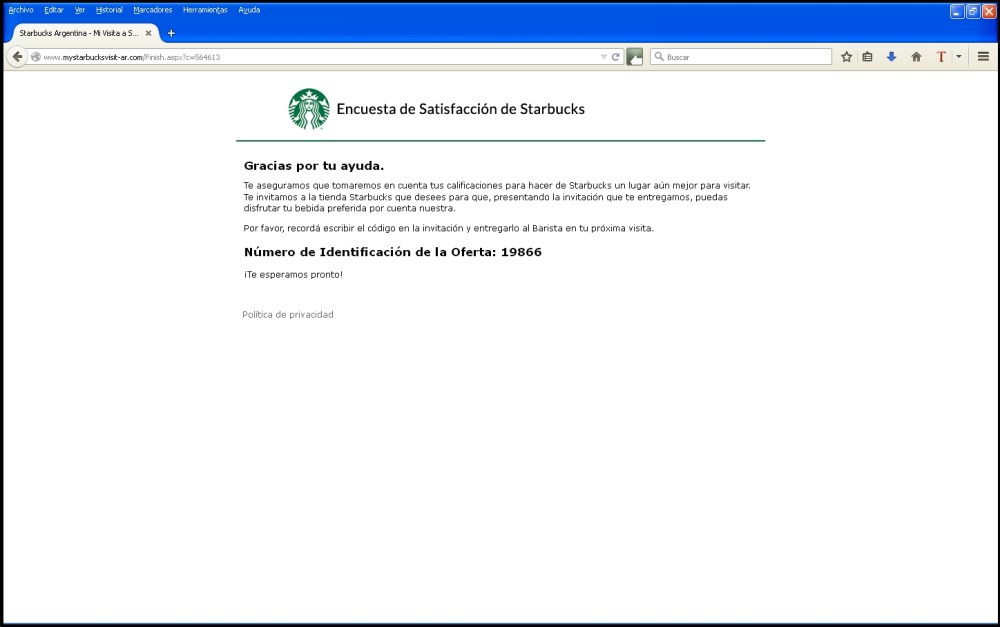Click the green arrow extension icon beside the address bar
Image resolution: width=1000 pixels, height=627 pixels.
click(x=634, y=57)
